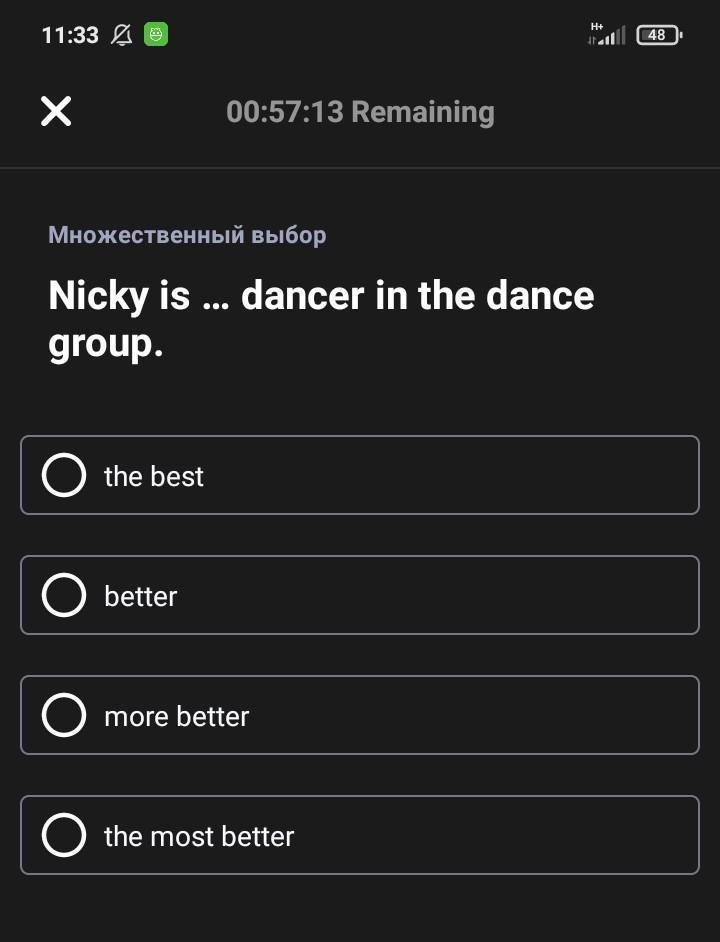
Task: Tap the mobile signal strength bars
Action: pos(612,38)
